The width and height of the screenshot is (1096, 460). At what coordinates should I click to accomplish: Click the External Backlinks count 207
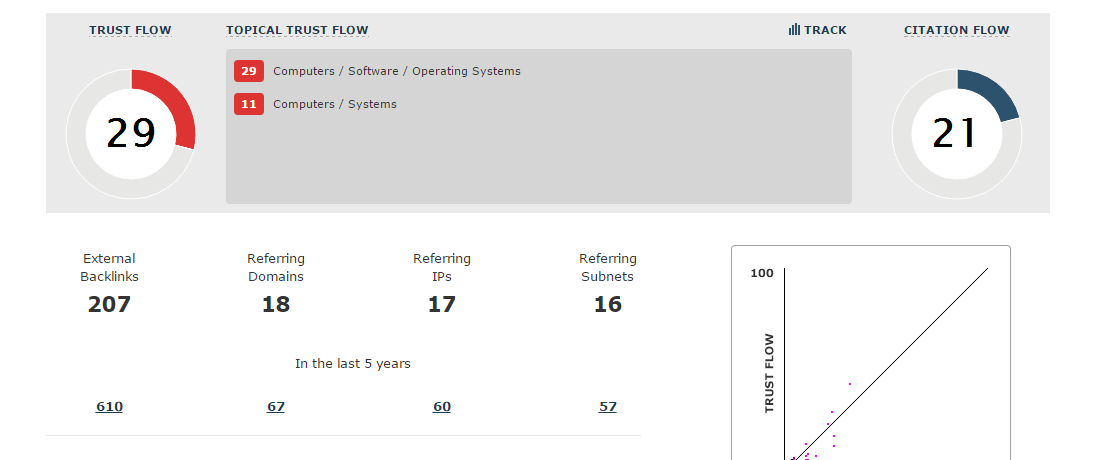click(x=109, y=305)
